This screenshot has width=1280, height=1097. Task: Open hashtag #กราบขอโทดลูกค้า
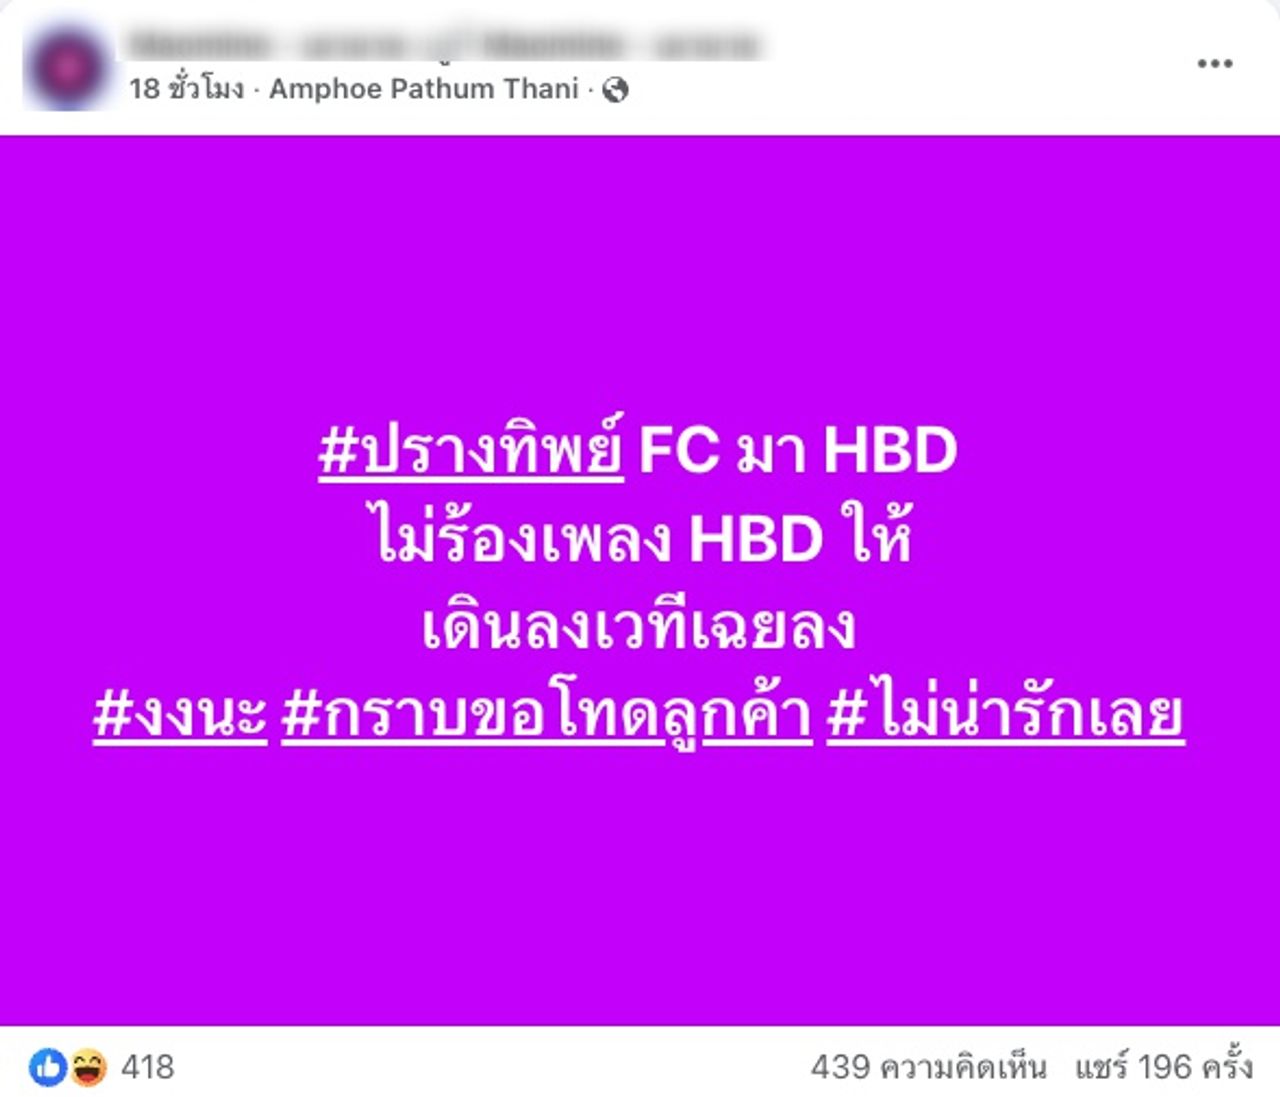pos(547,714)
